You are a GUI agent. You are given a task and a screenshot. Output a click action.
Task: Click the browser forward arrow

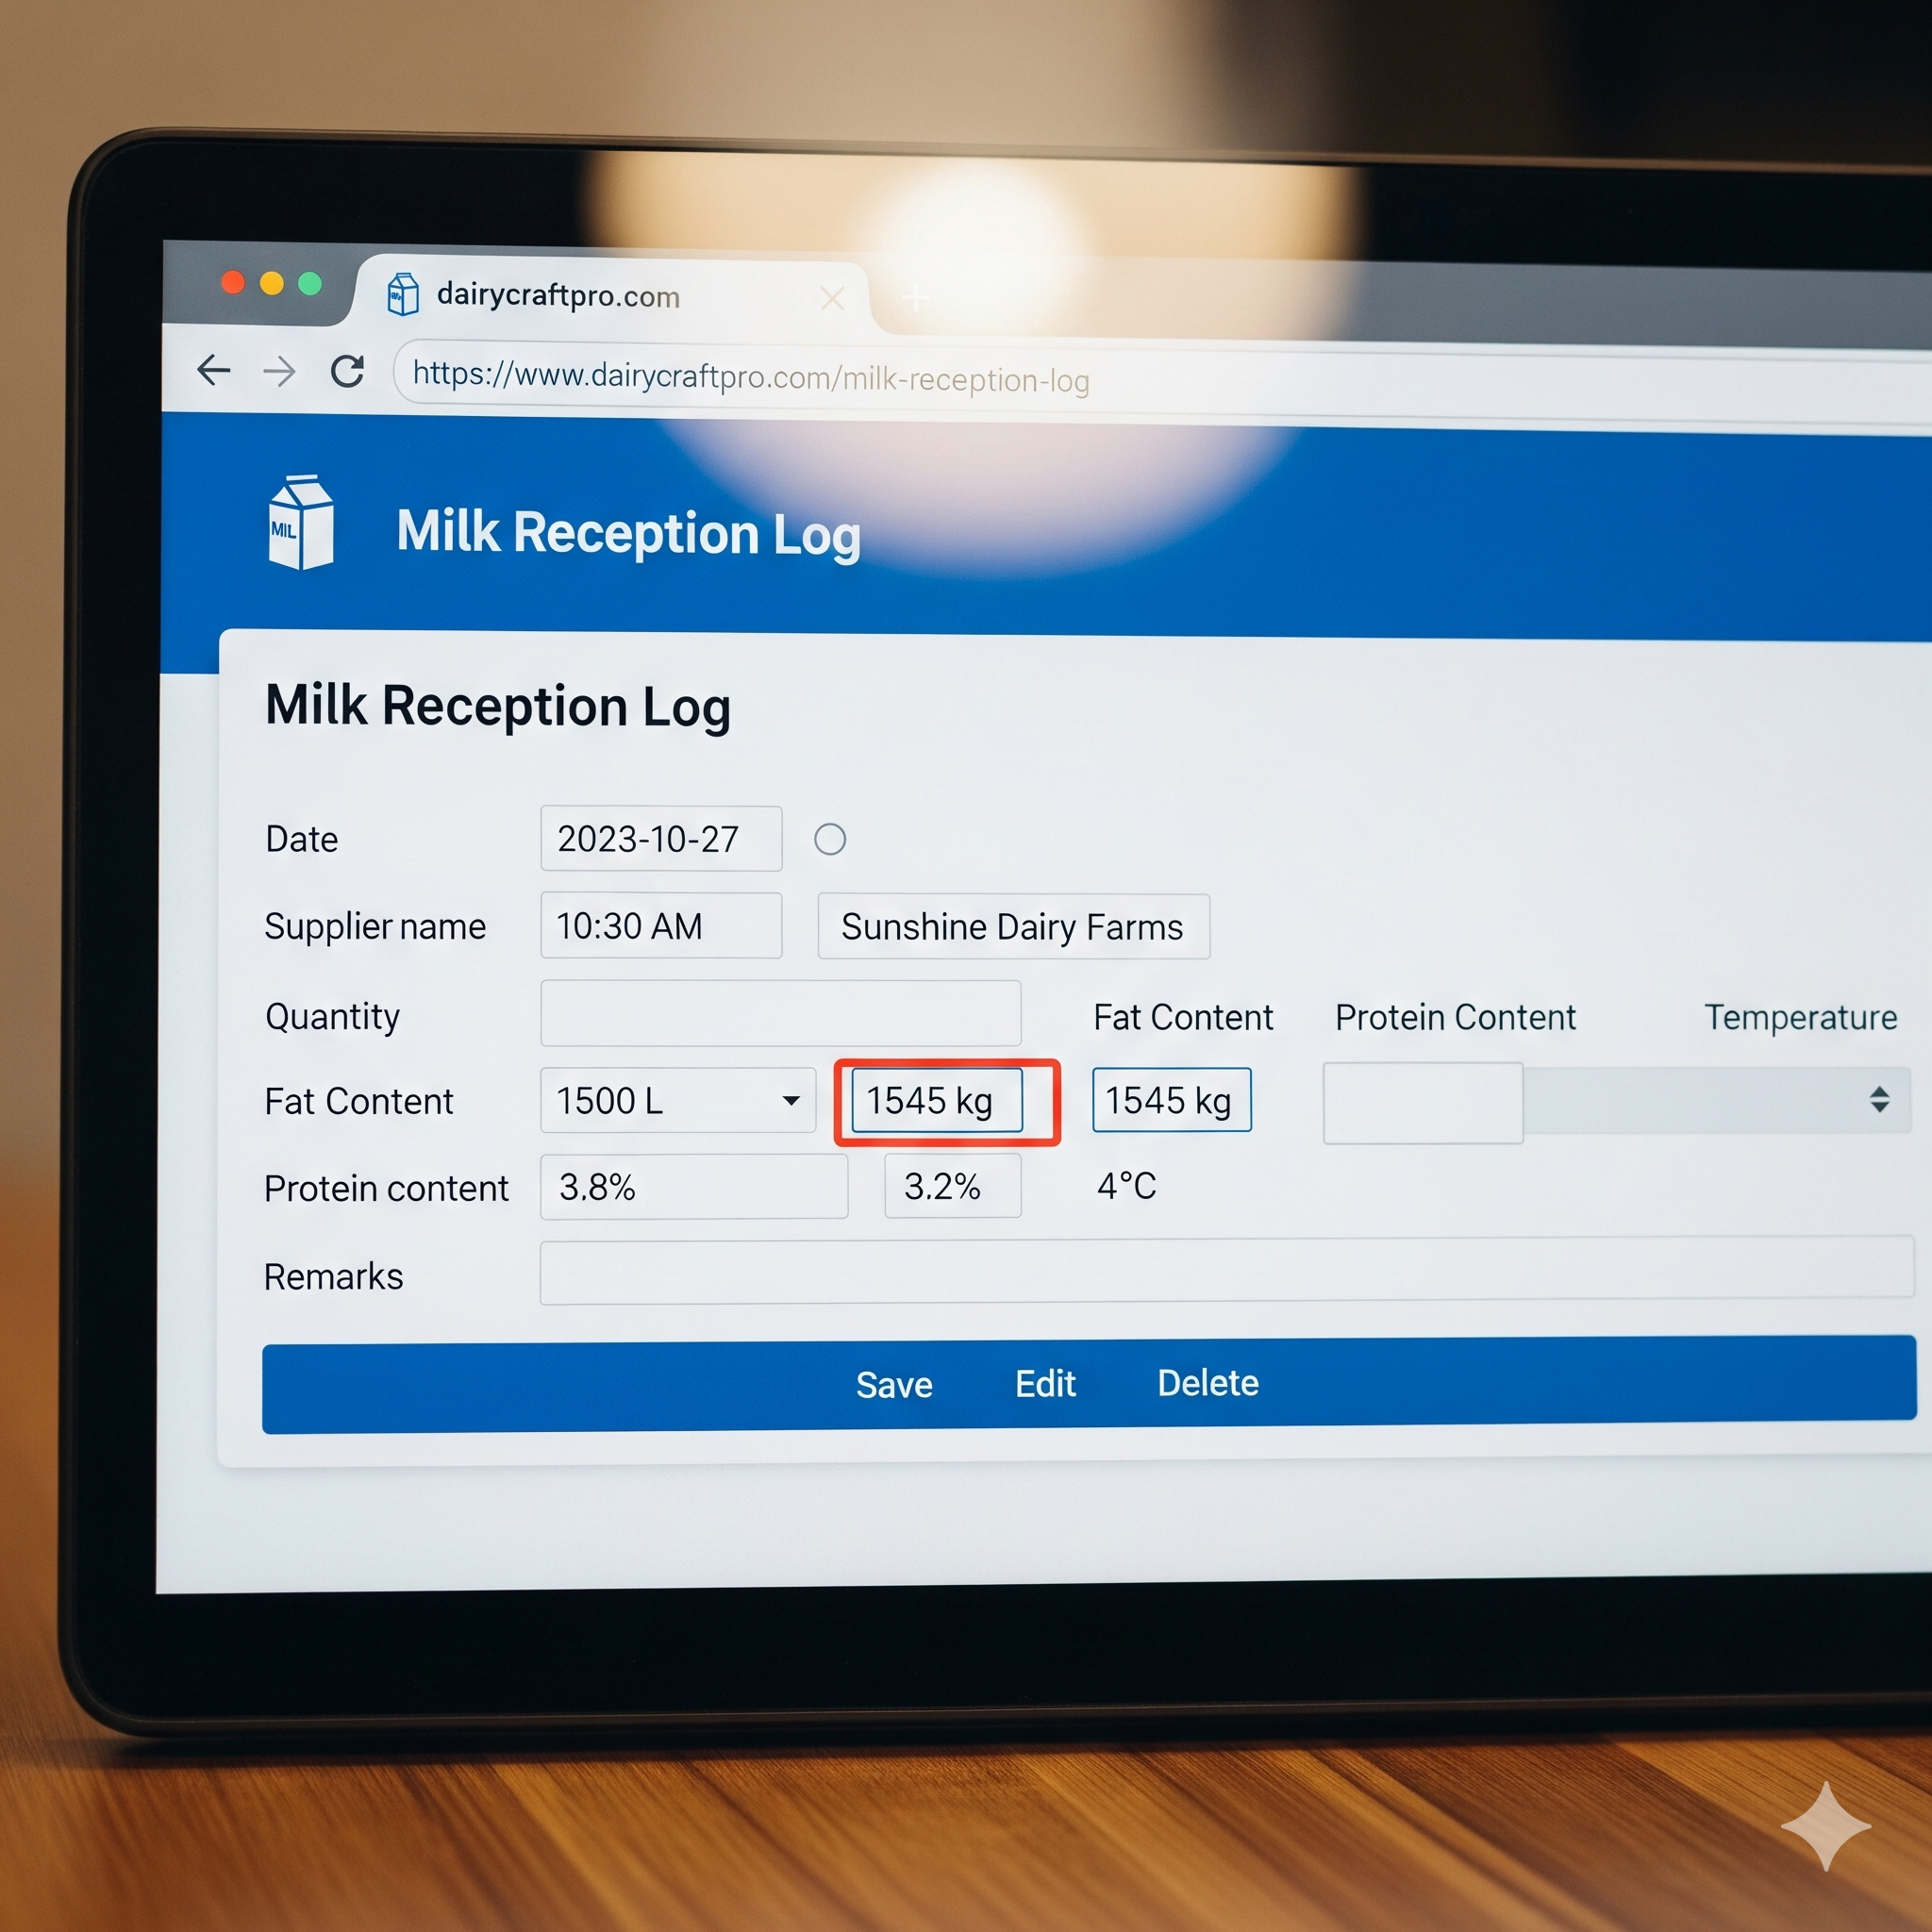click(x=279, y=372)
